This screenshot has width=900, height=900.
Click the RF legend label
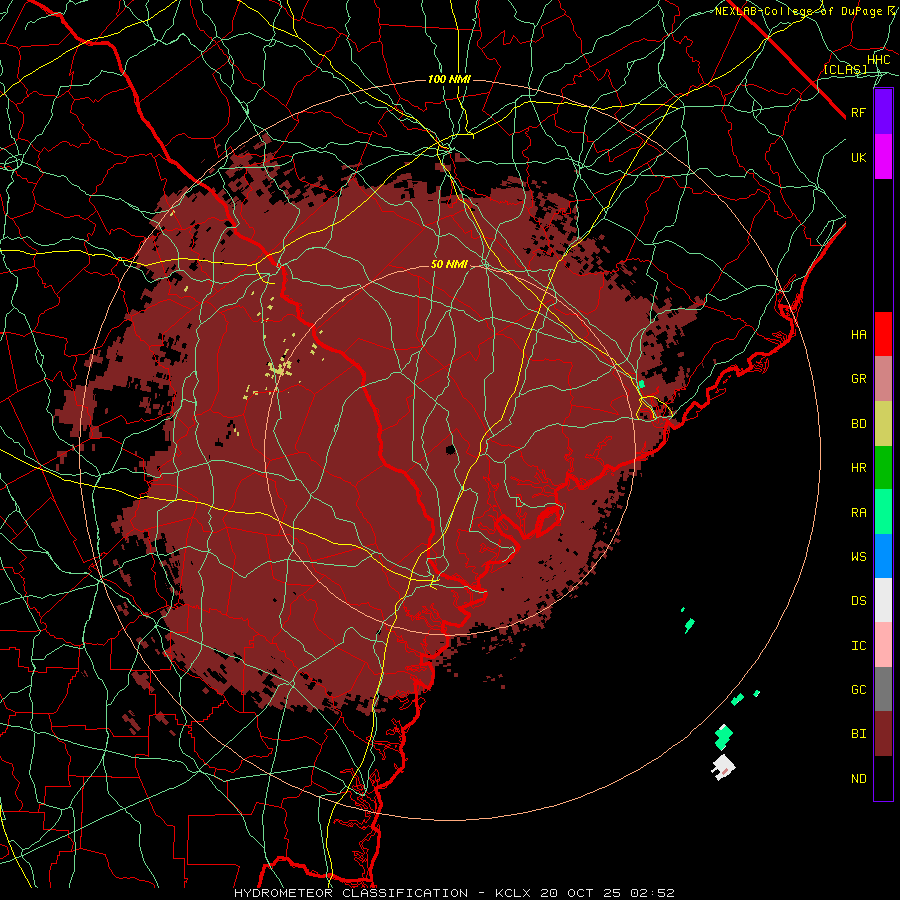(x=858, y=112)
